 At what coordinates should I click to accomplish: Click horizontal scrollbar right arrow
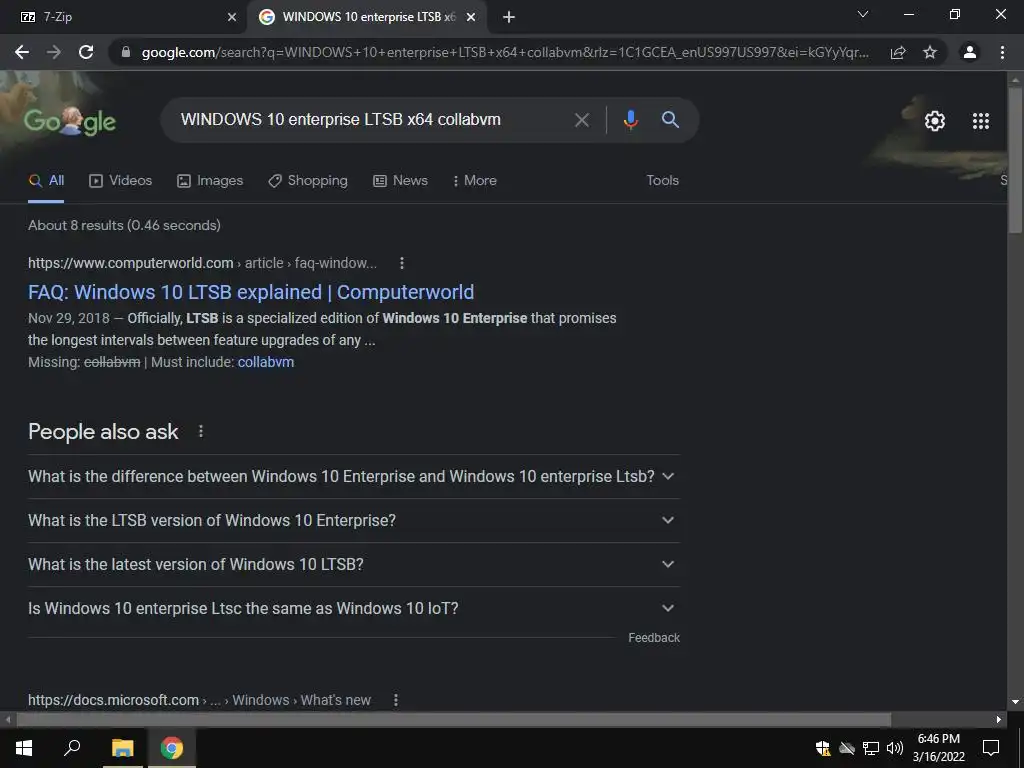[x=999, y=720]
